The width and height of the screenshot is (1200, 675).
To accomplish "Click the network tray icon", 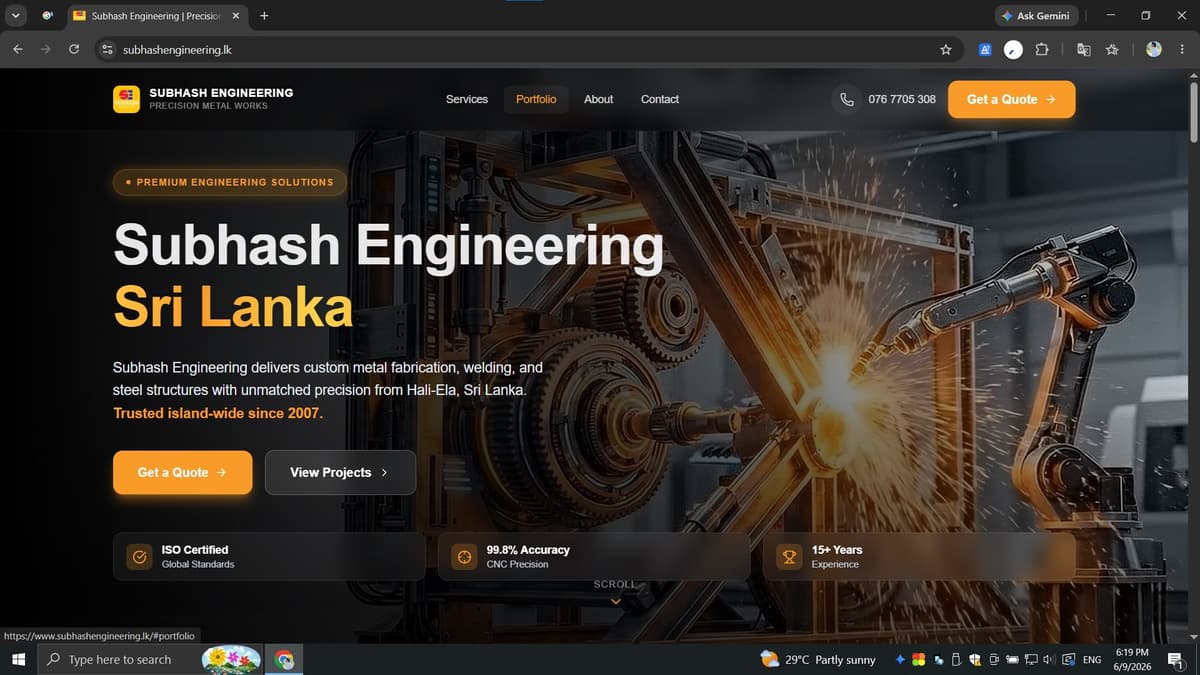I will (x=1031, y=660).
